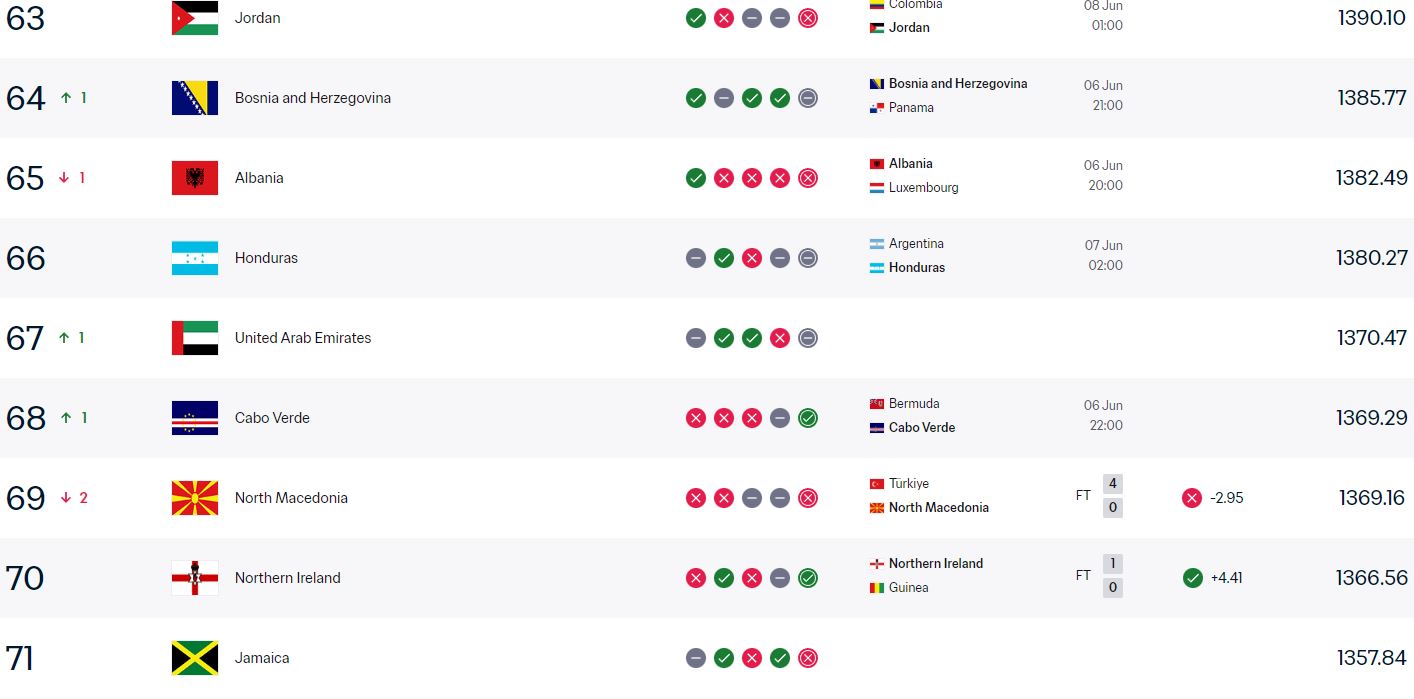This screenshot has height=699, width=1414.
Task: Click Cabo Verde's most recent green result icon
Action: [808, 418]
